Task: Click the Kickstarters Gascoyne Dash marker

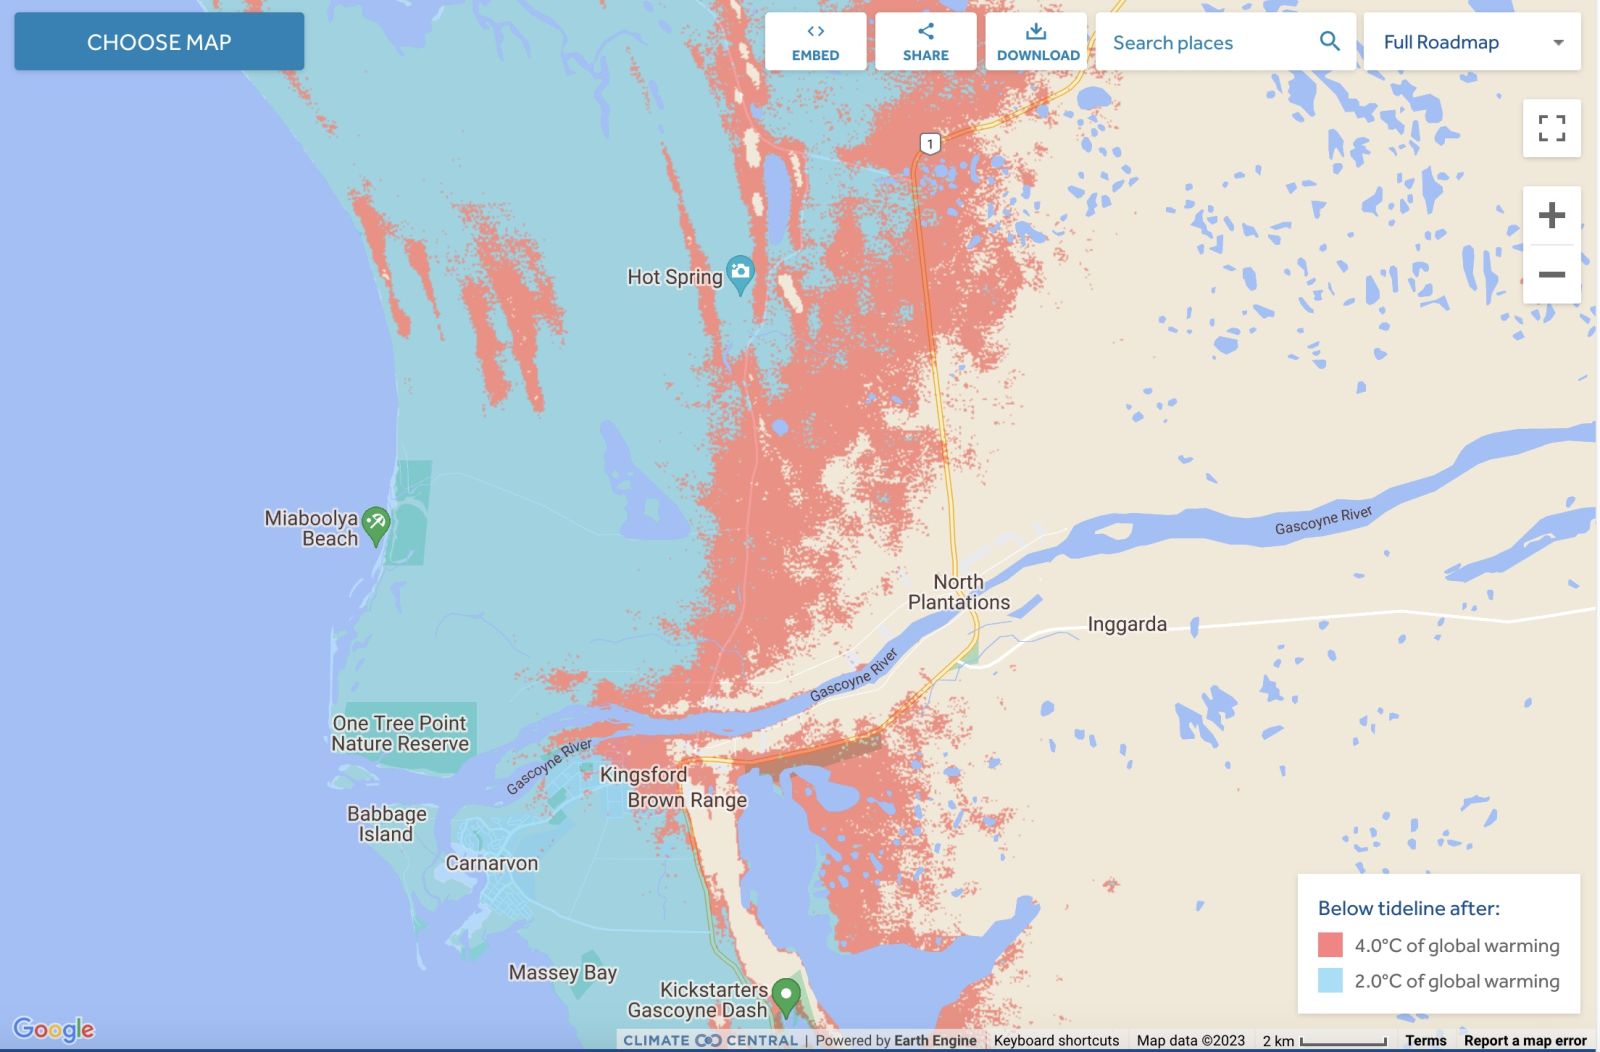Action: (786, 998)
